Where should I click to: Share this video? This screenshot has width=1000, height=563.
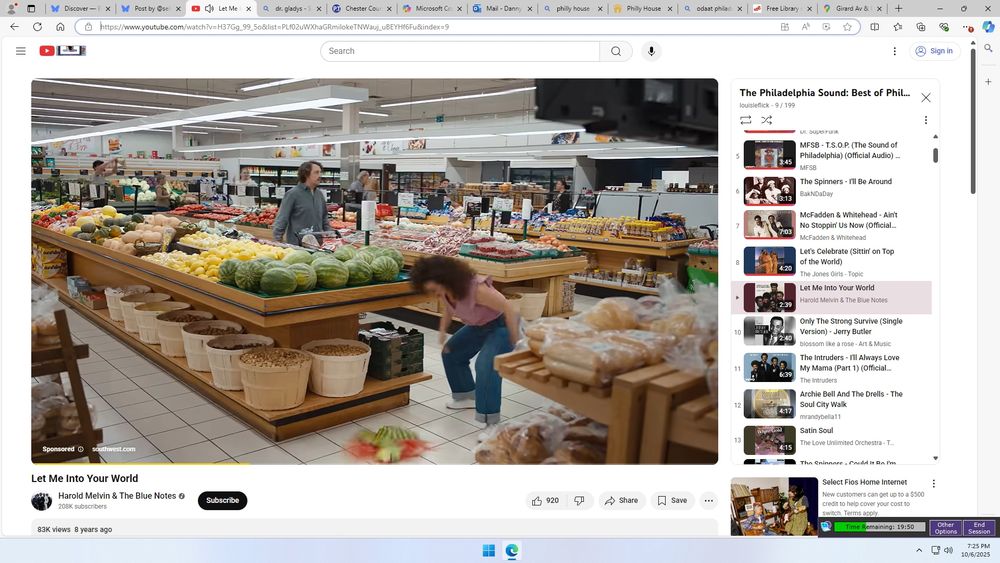coord(621,501)
